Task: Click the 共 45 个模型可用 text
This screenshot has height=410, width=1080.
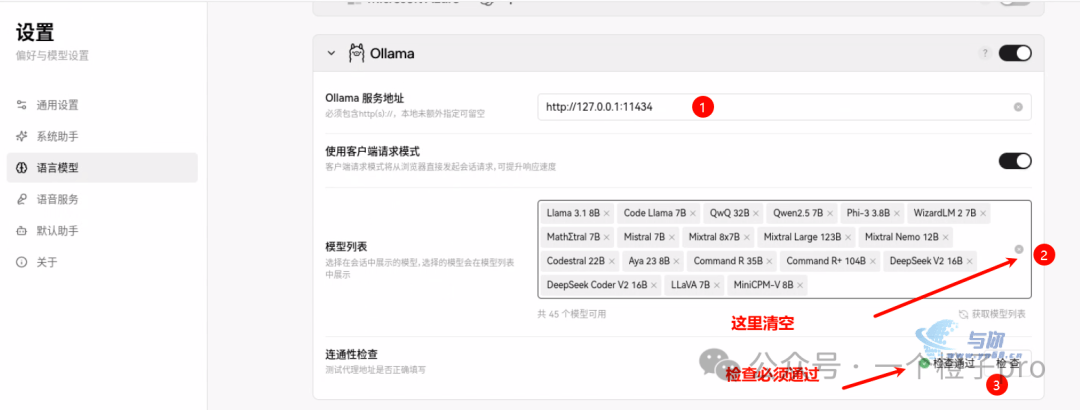Action: pyautogui.click(x=572, y=314)
